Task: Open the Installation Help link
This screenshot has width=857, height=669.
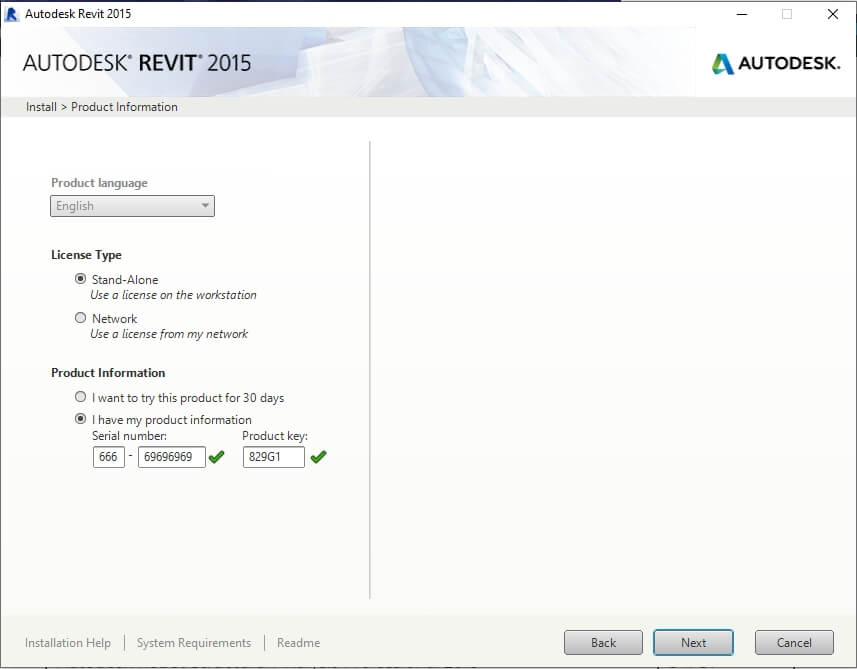Action: coord(68,643)
